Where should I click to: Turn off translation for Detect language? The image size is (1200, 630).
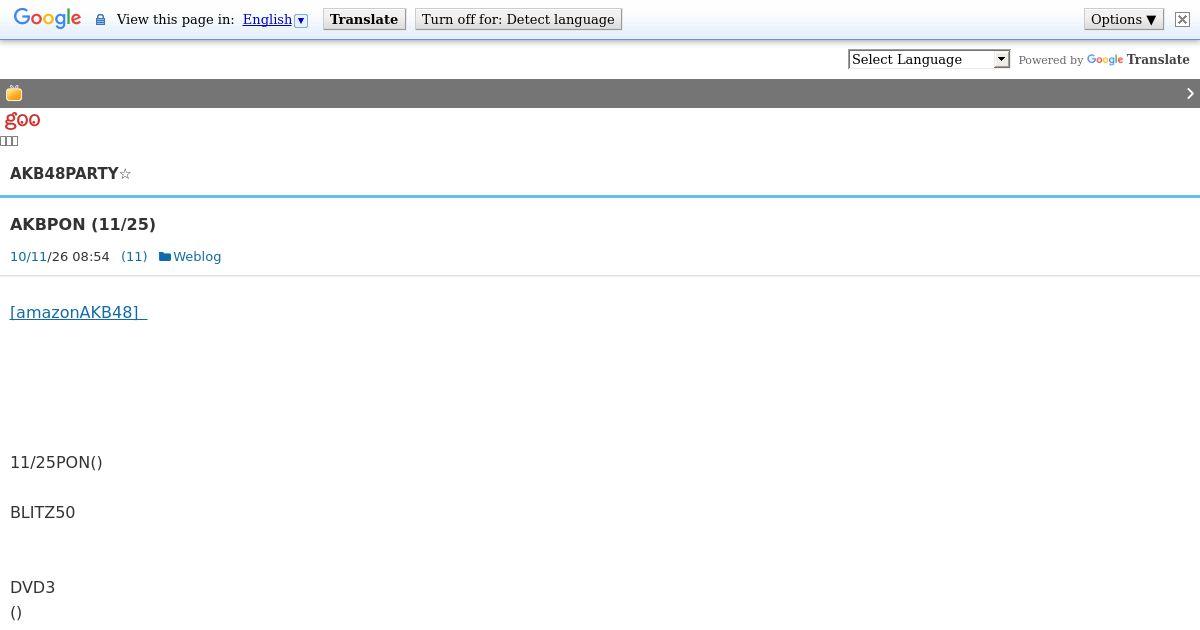(518, 19)
